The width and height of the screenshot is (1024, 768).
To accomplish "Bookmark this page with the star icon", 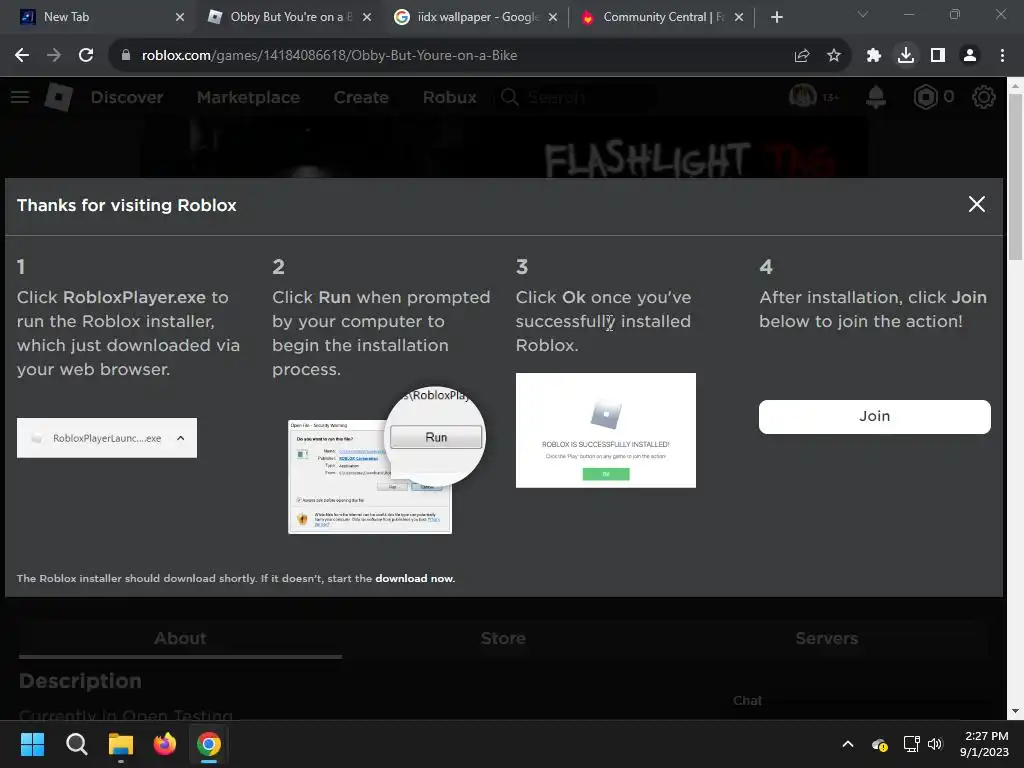I will tap(833, 56).
